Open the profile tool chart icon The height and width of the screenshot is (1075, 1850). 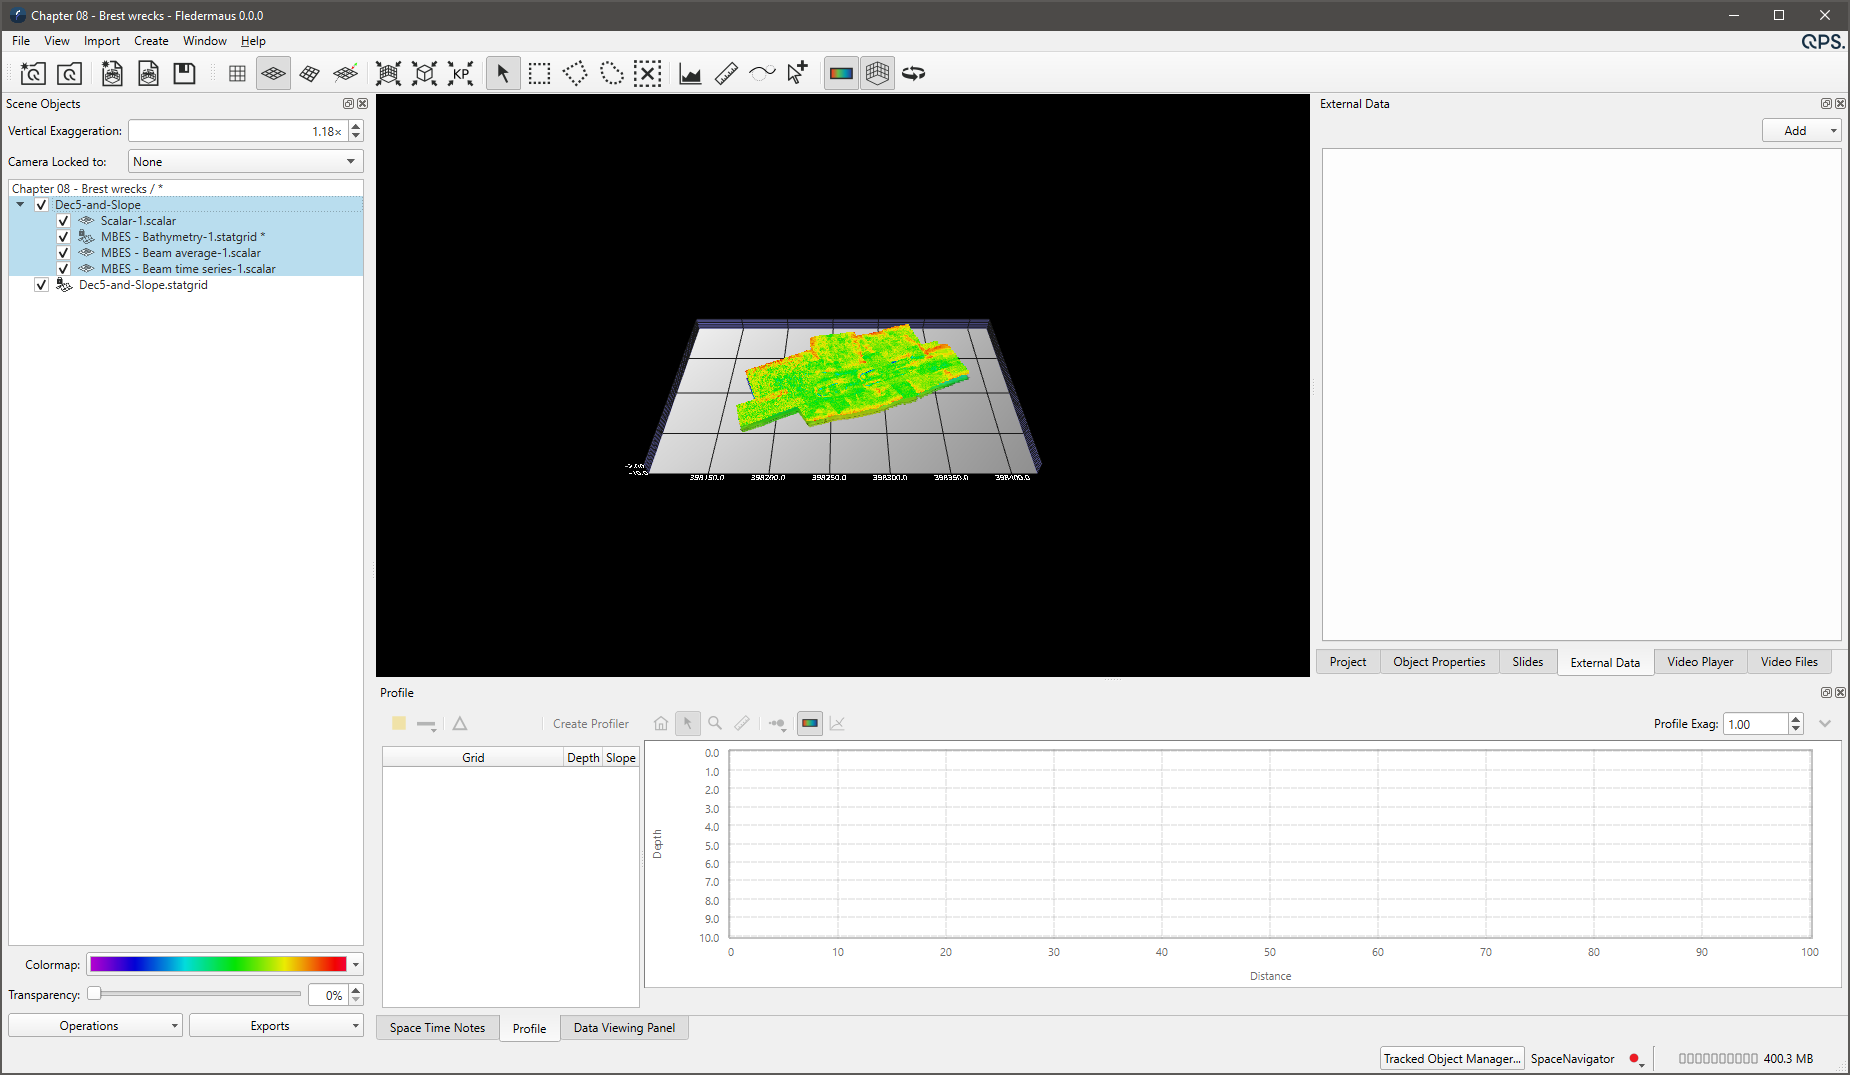coord(690,73)
